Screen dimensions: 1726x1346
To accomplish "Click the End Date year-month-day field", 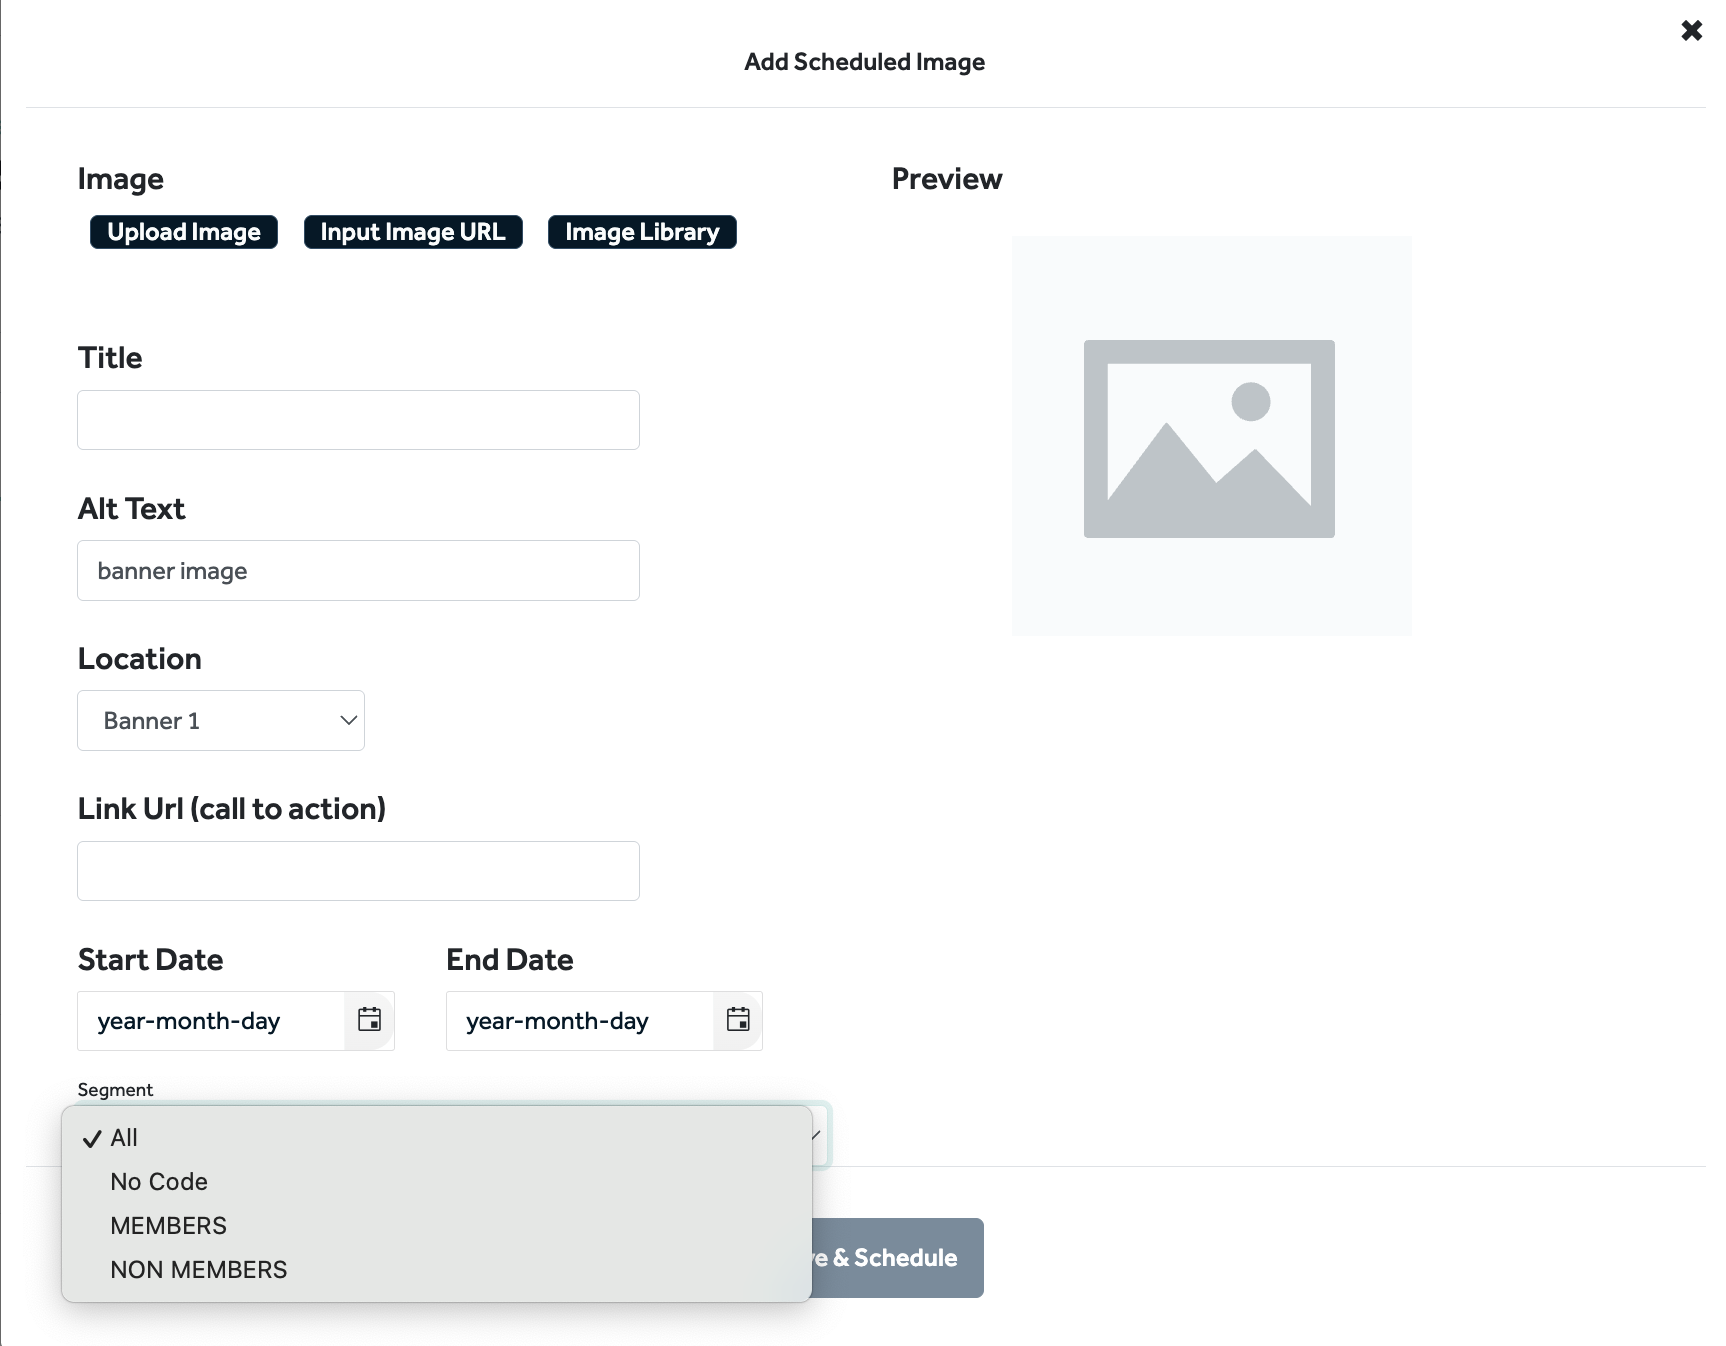I will pos(580,1021).
